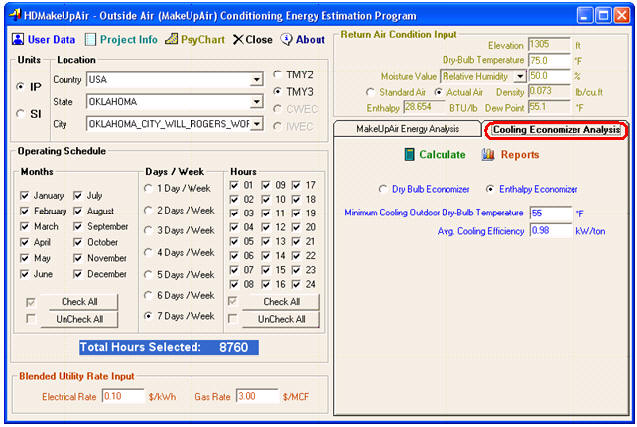The height and width of the screenshot is (427, 637).
Task: Open the Country dropdown showing USA
Action: (256, 80)
